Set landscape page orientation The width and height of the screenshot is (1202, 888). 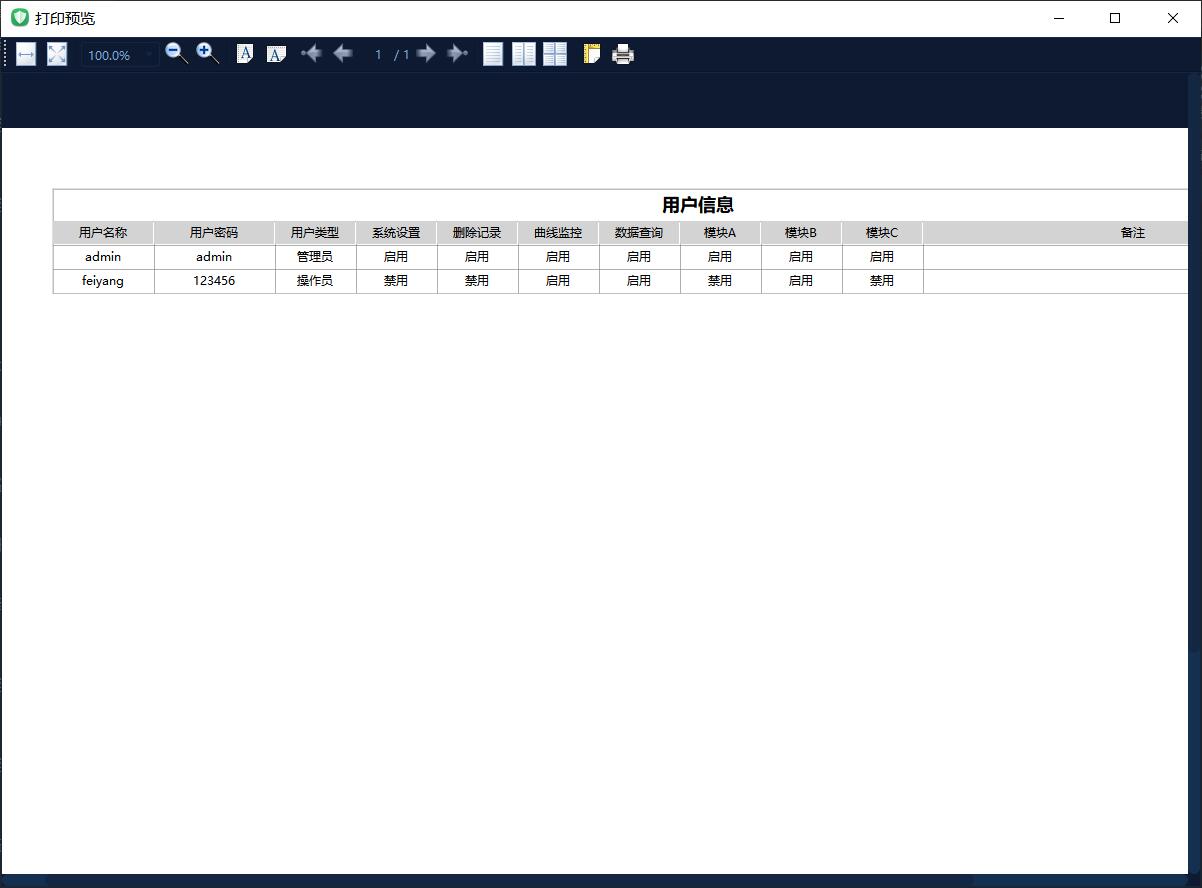[x=276, y=54]
